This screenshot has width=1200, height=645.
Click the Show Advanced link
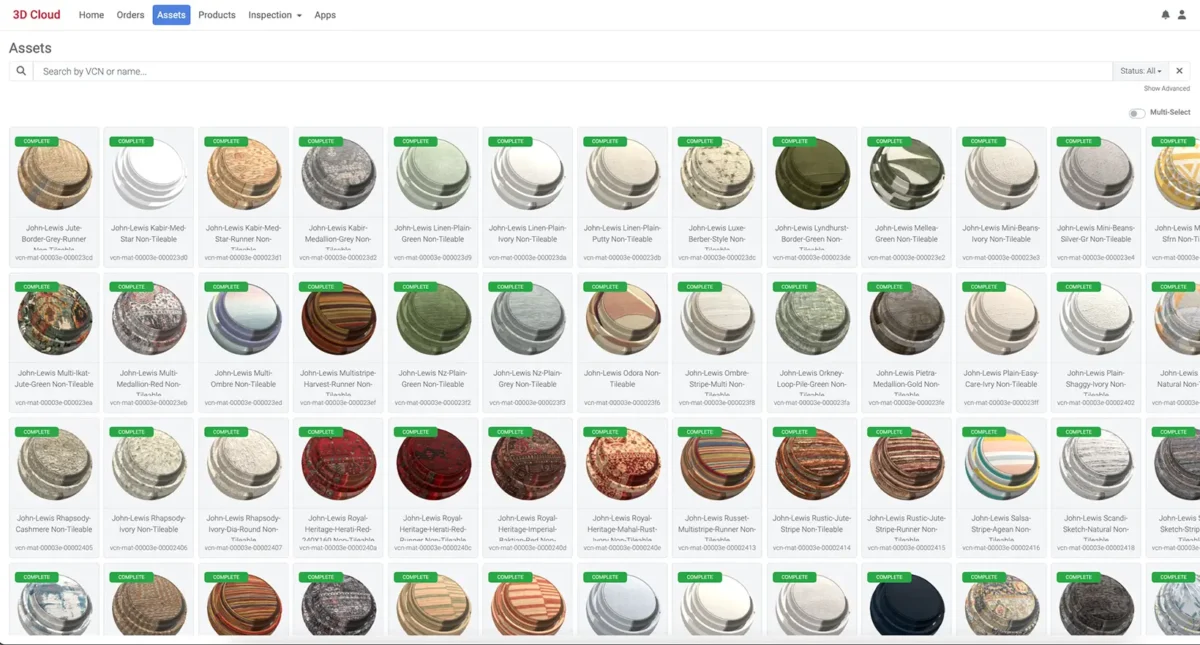(x=1164, y=88)
